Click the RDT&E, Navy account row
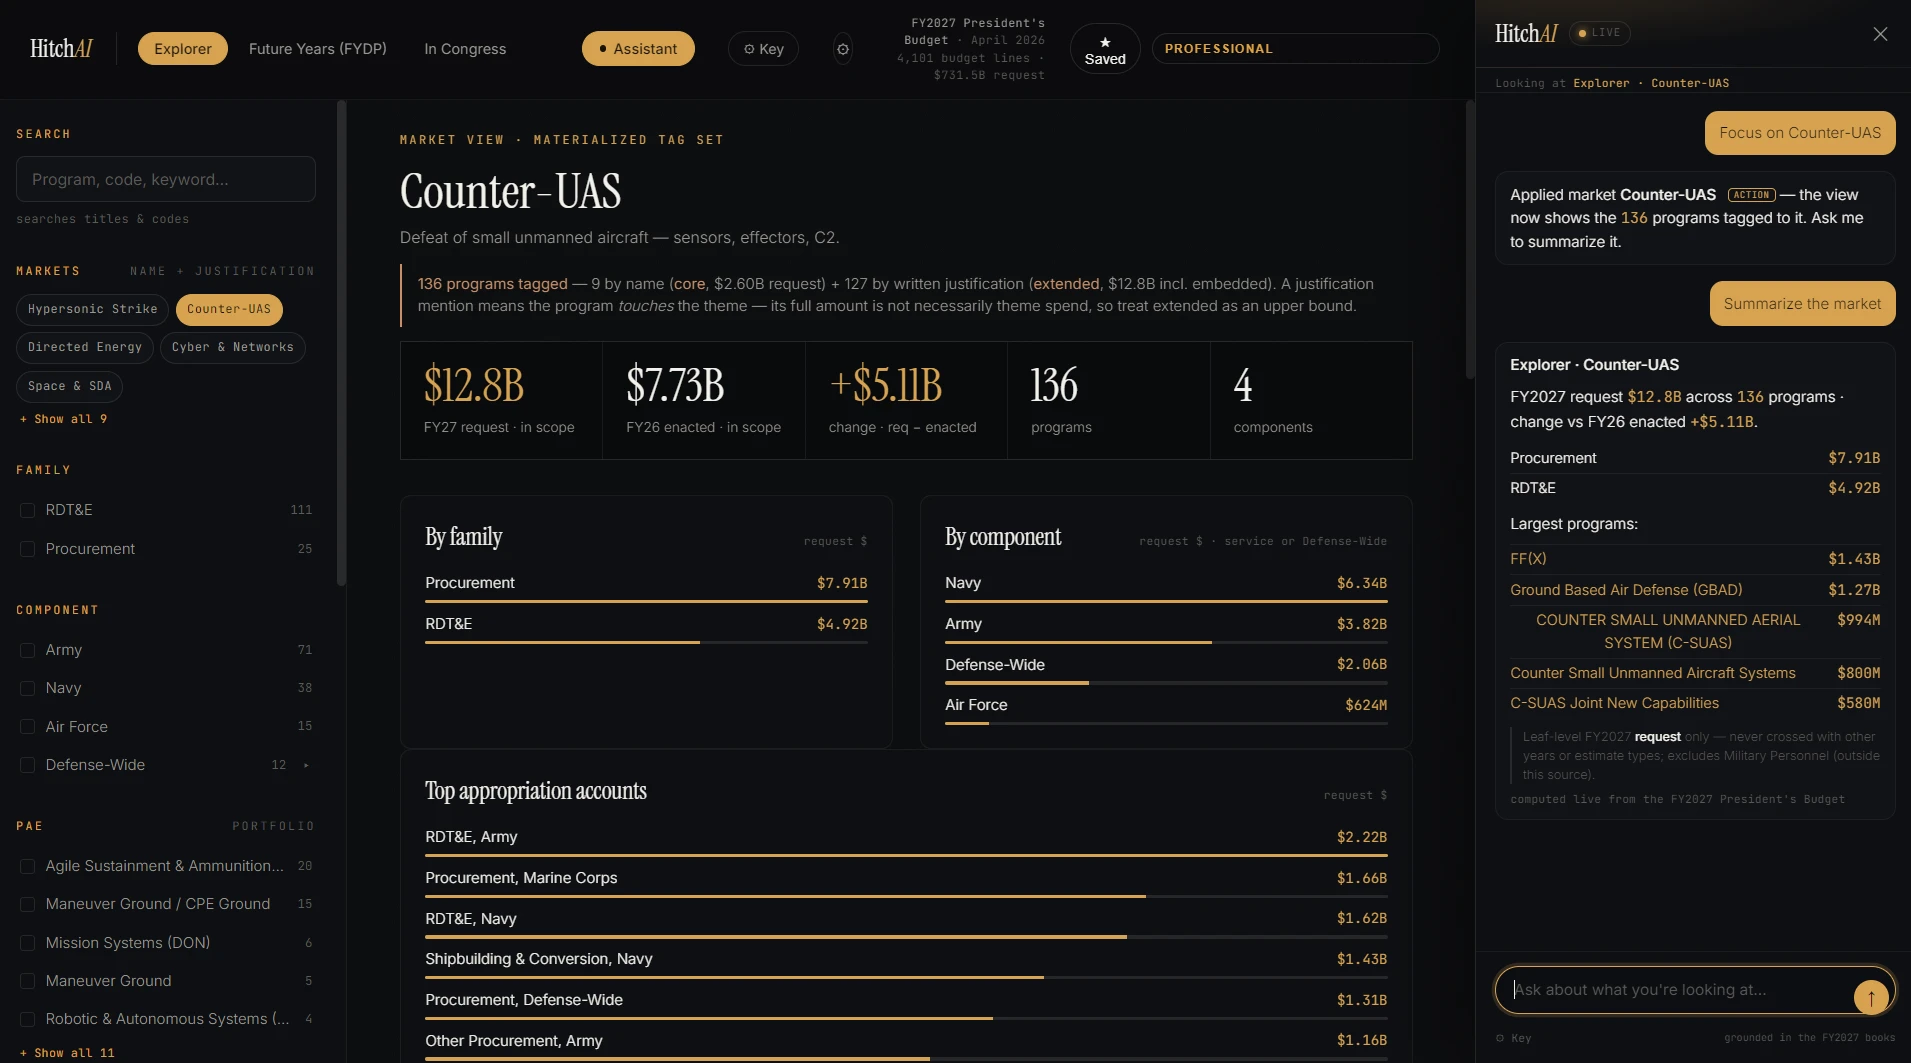Screen dimensions: 1911x1063 click(x=906, y=924)
